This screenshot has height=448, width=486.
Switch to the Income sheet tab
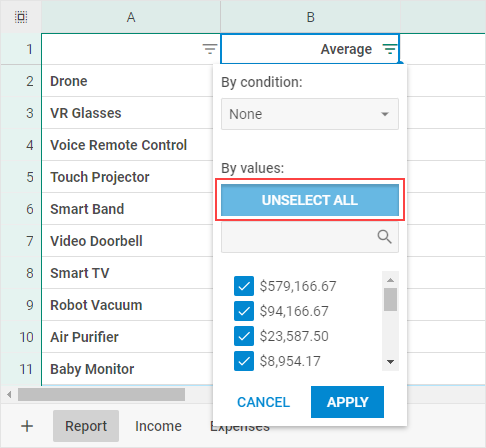coord(158,426)
